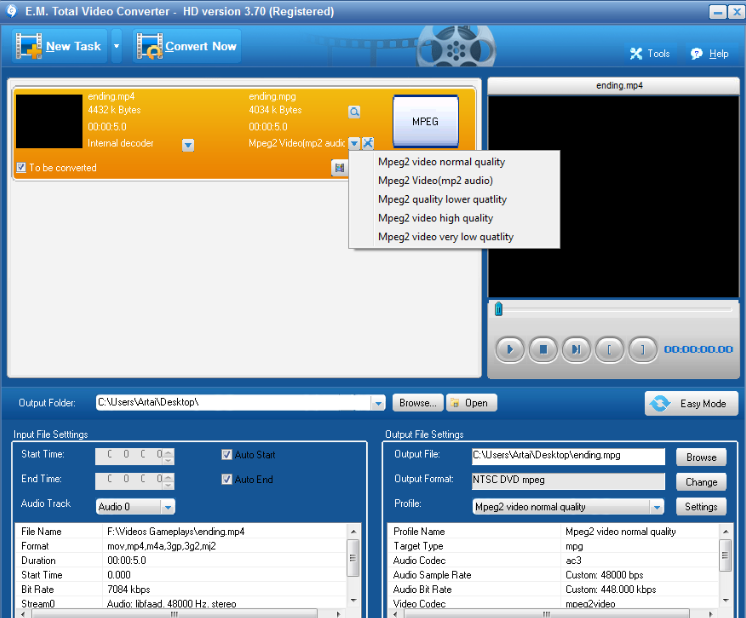Screen dimensions: 746x618
Task: Click the Output Folder path field
Action: click(x=233, y=402)
